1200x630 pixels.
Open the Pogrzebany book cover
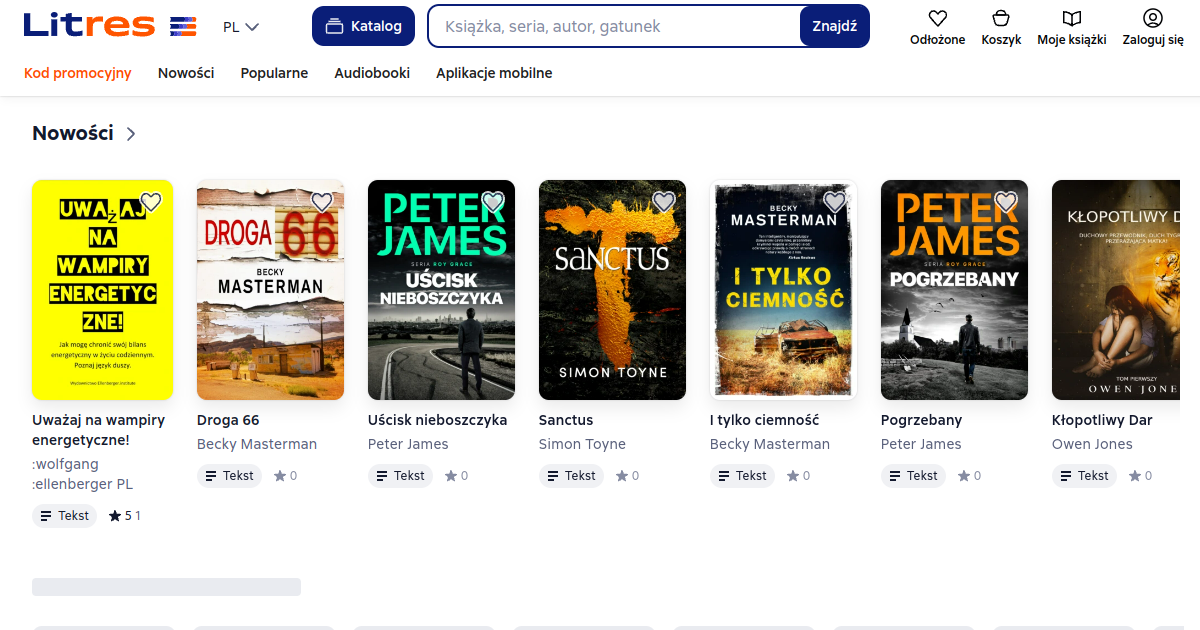click(x=954, y=290)
